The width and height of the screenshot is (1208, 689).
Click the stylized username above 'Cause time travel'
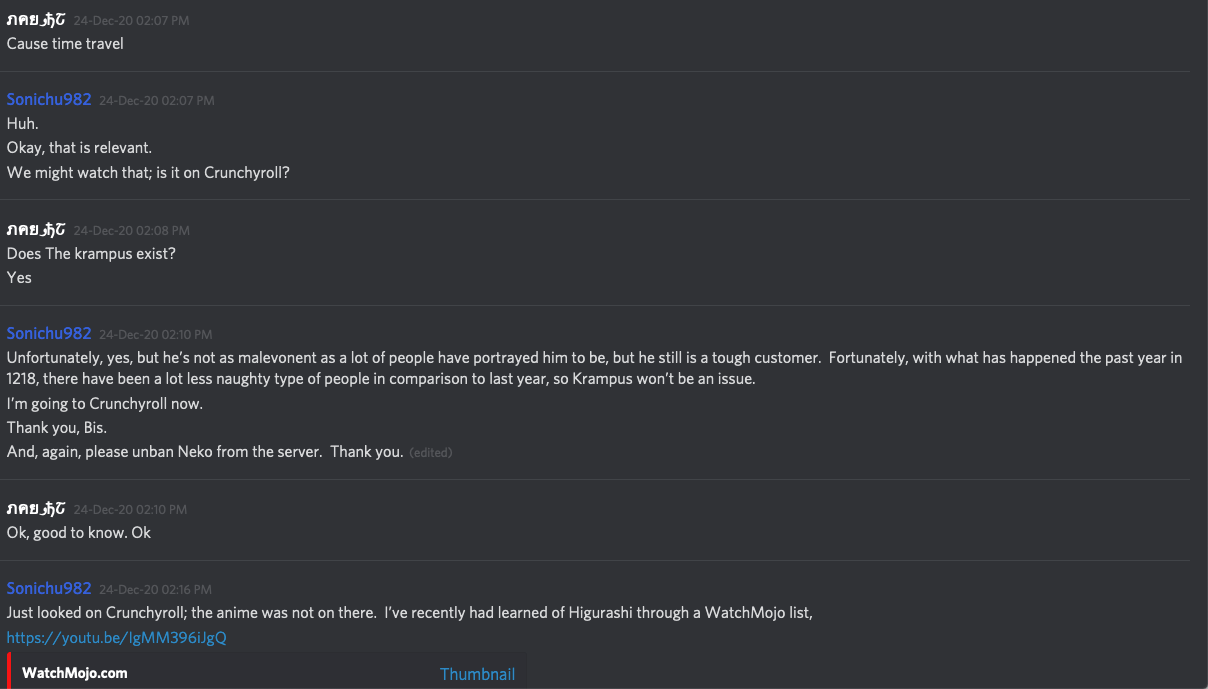pyautogui.click(x=37, y=20)
